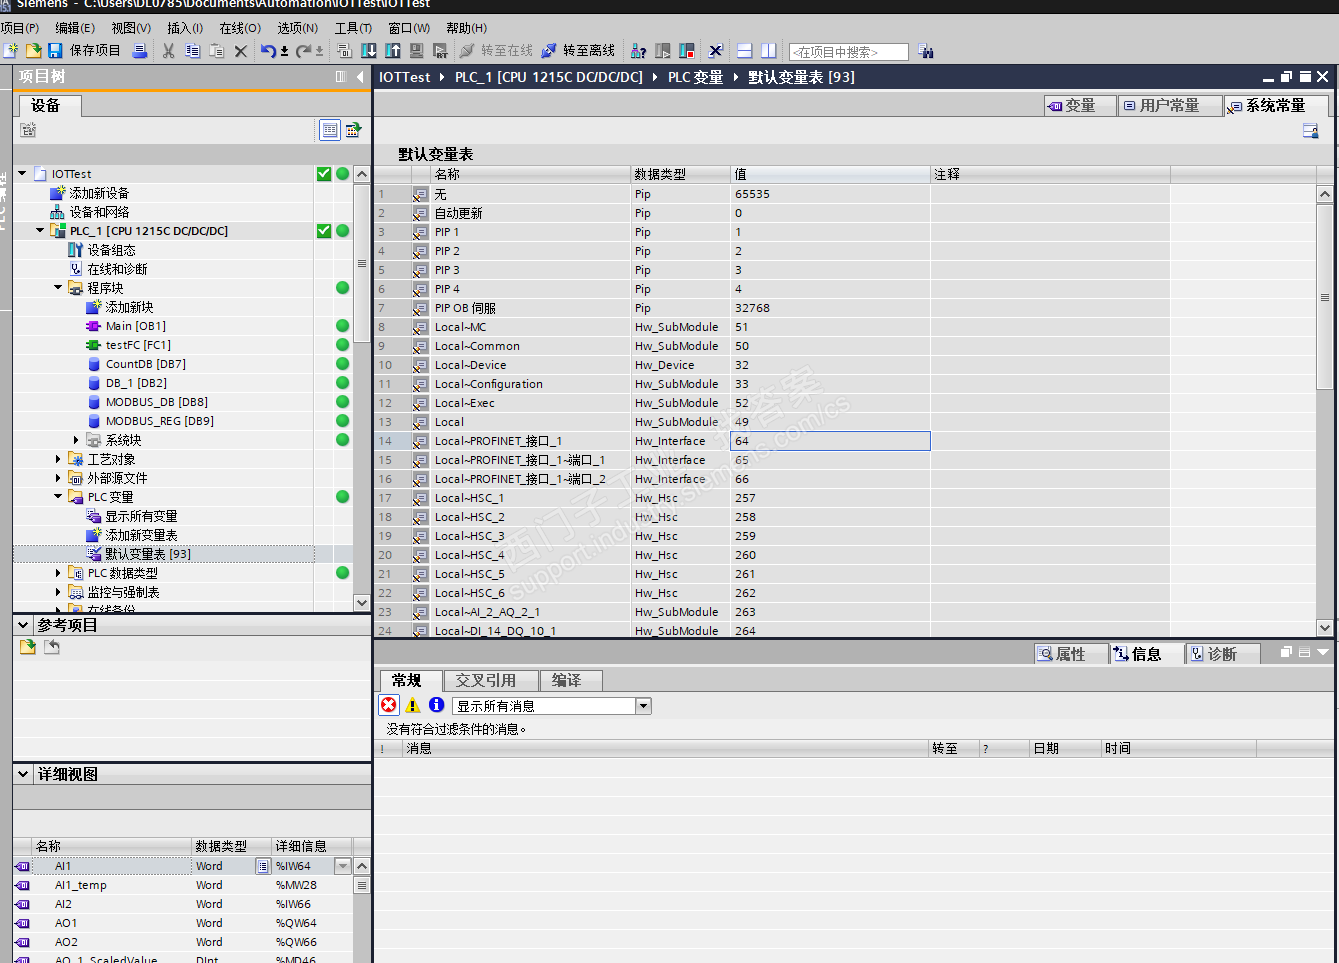Screen dimensions: 1339x963
Task: Click the compile icon in the toolbar
Action: click(x=345, y=50)
